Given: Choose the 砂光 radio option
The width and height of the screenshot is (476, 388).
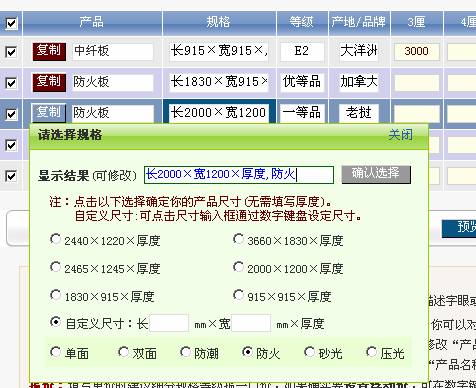Looking at the screenshot, I should (x=309, y=352).
